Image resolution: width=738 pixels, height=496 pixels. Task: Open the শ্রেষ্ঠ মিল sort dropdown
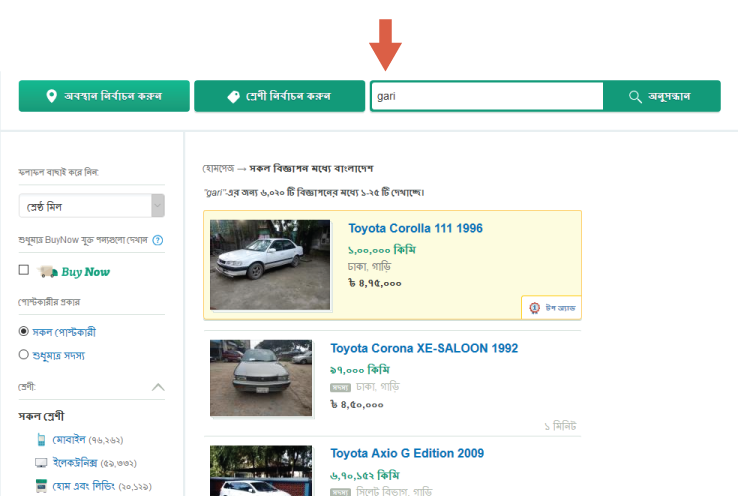[x=92, y=206]
